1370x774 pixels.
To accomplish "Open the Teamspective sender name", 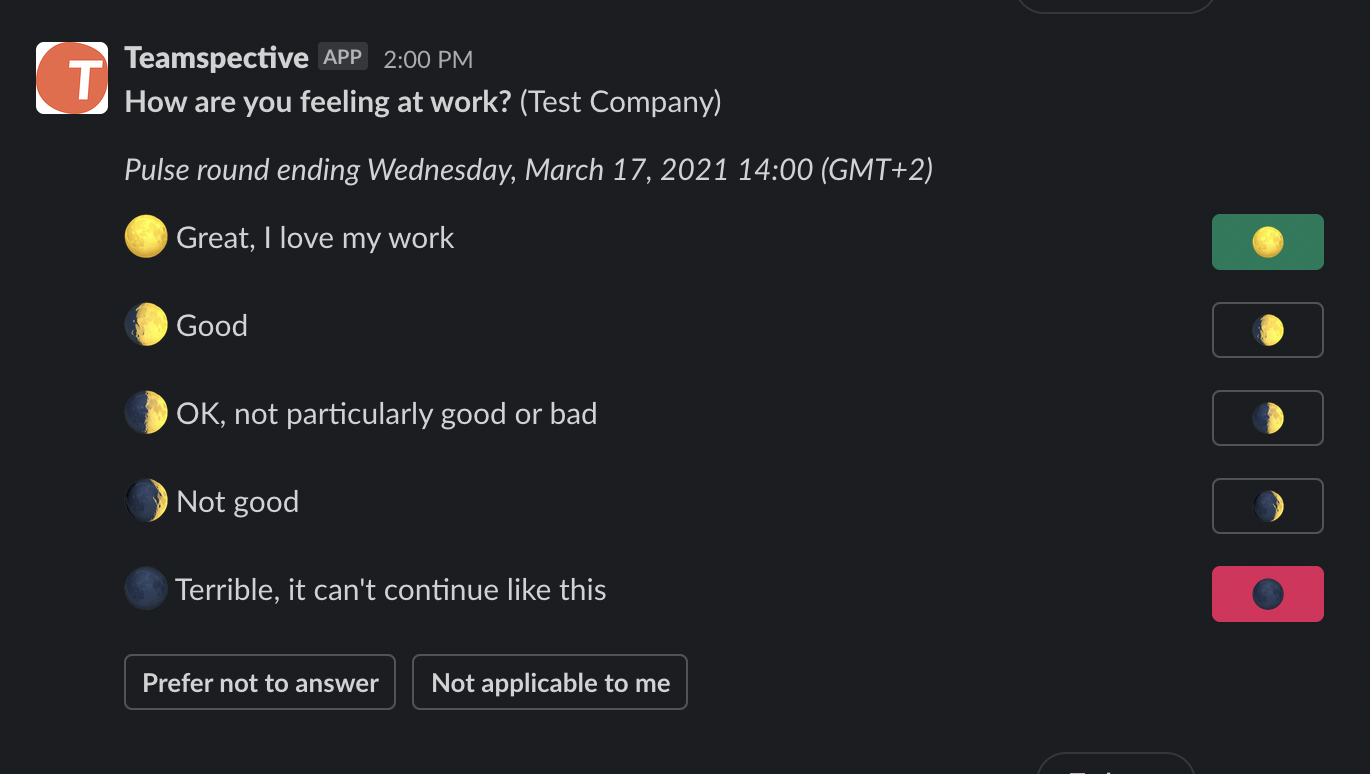I will point(216,58).
